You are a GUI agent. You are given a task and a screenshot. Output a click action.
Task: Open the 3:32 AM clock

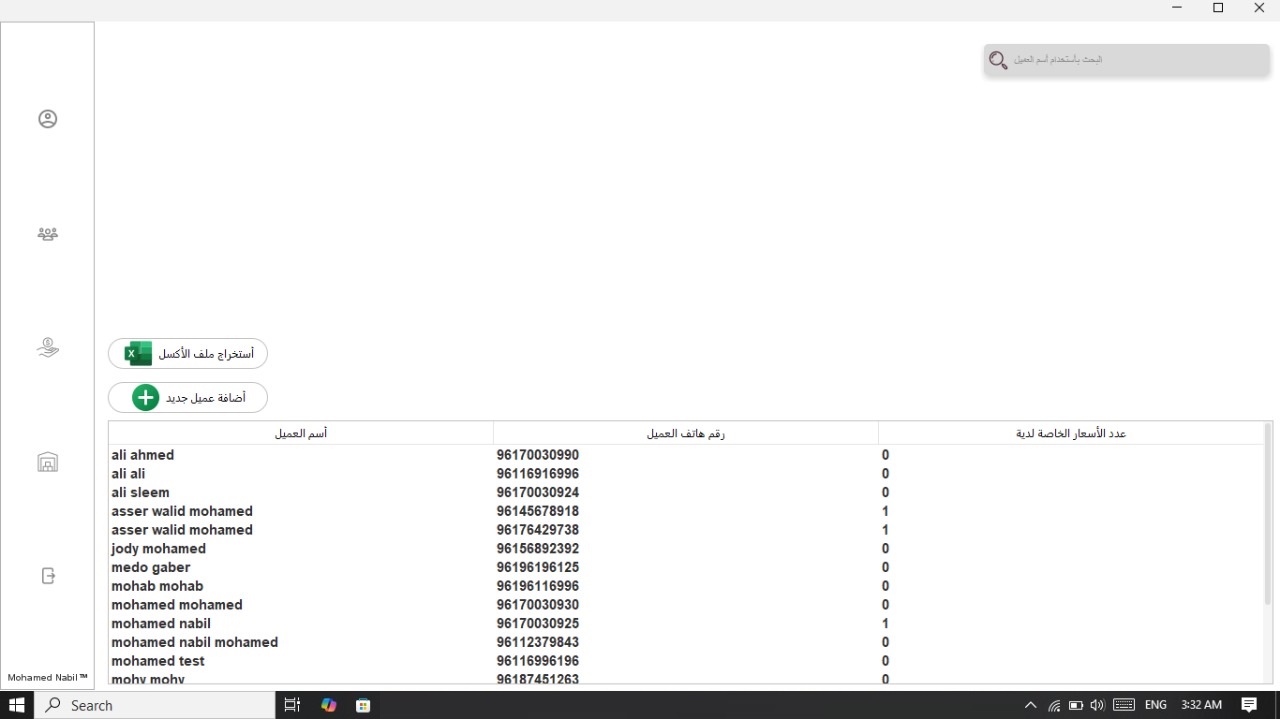pyautogui.click(x=1201, y=705)
